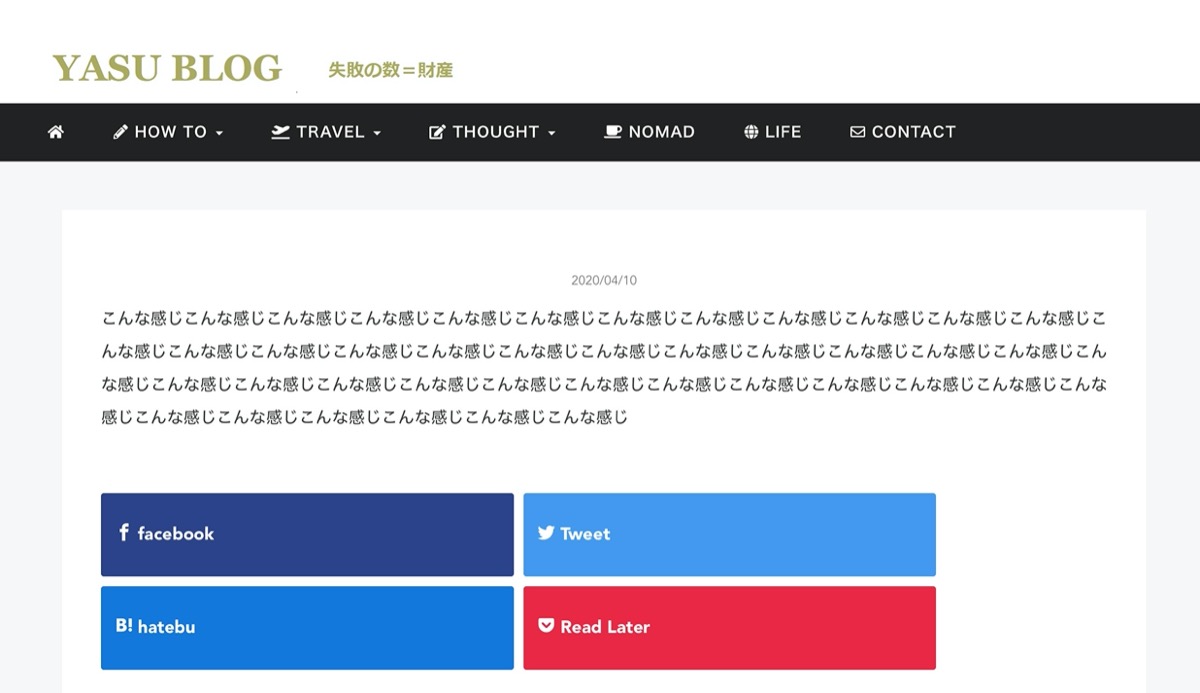1200x693 pixels.
Task: Go to the home page icon
Action: (x=56, y=132)
